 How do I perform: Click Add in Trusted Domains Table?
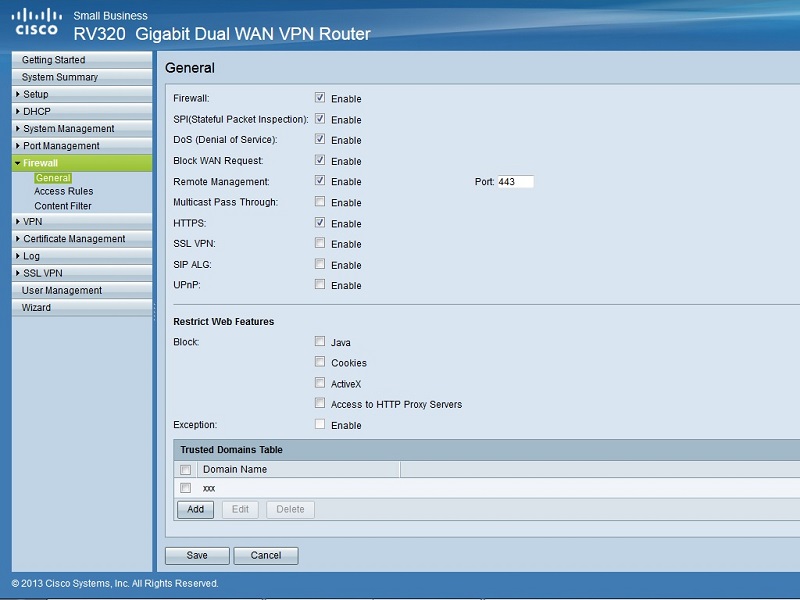tap(195, 509)
